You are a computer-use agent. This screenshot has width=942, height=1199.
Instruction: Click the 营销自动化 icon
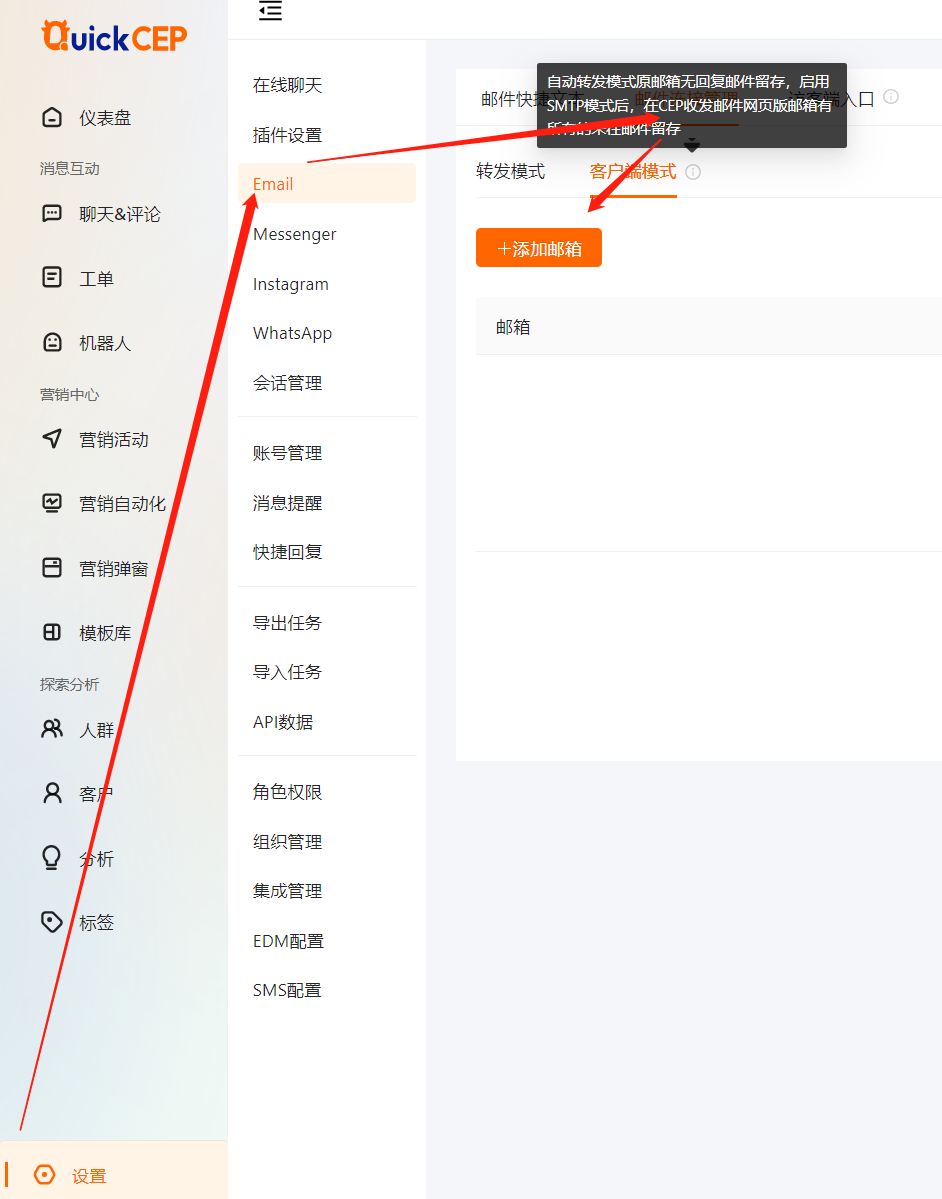click(52, 503)
